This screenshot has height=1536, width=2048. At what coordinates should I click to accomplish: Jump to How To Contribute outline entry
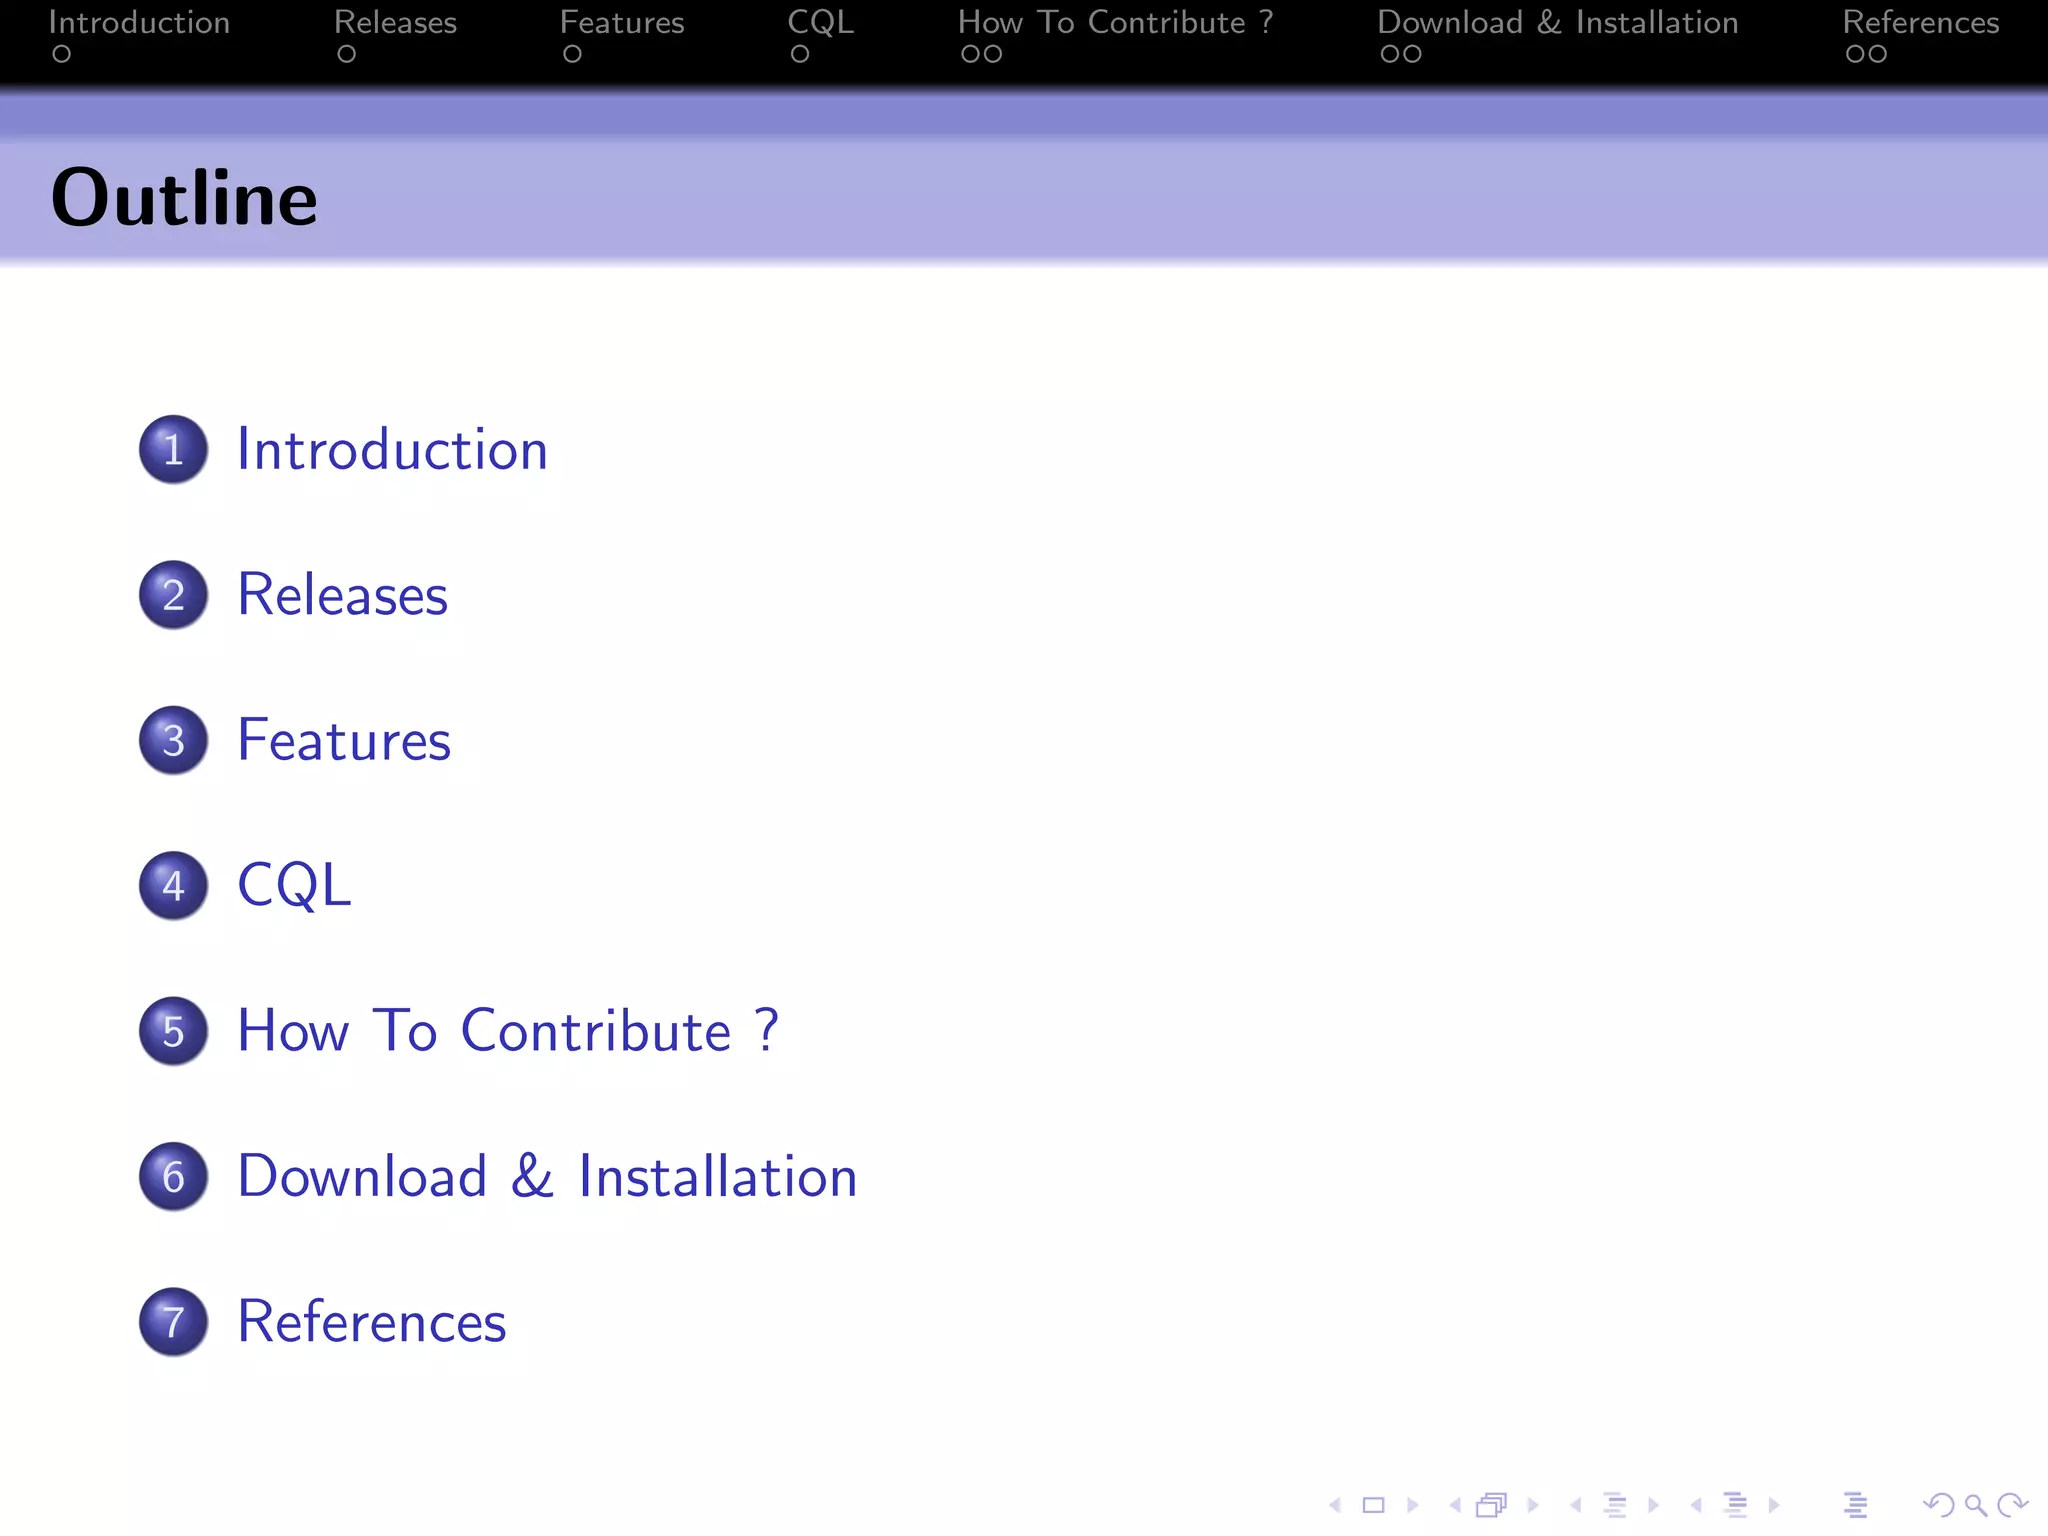[x=507, y=1031]
